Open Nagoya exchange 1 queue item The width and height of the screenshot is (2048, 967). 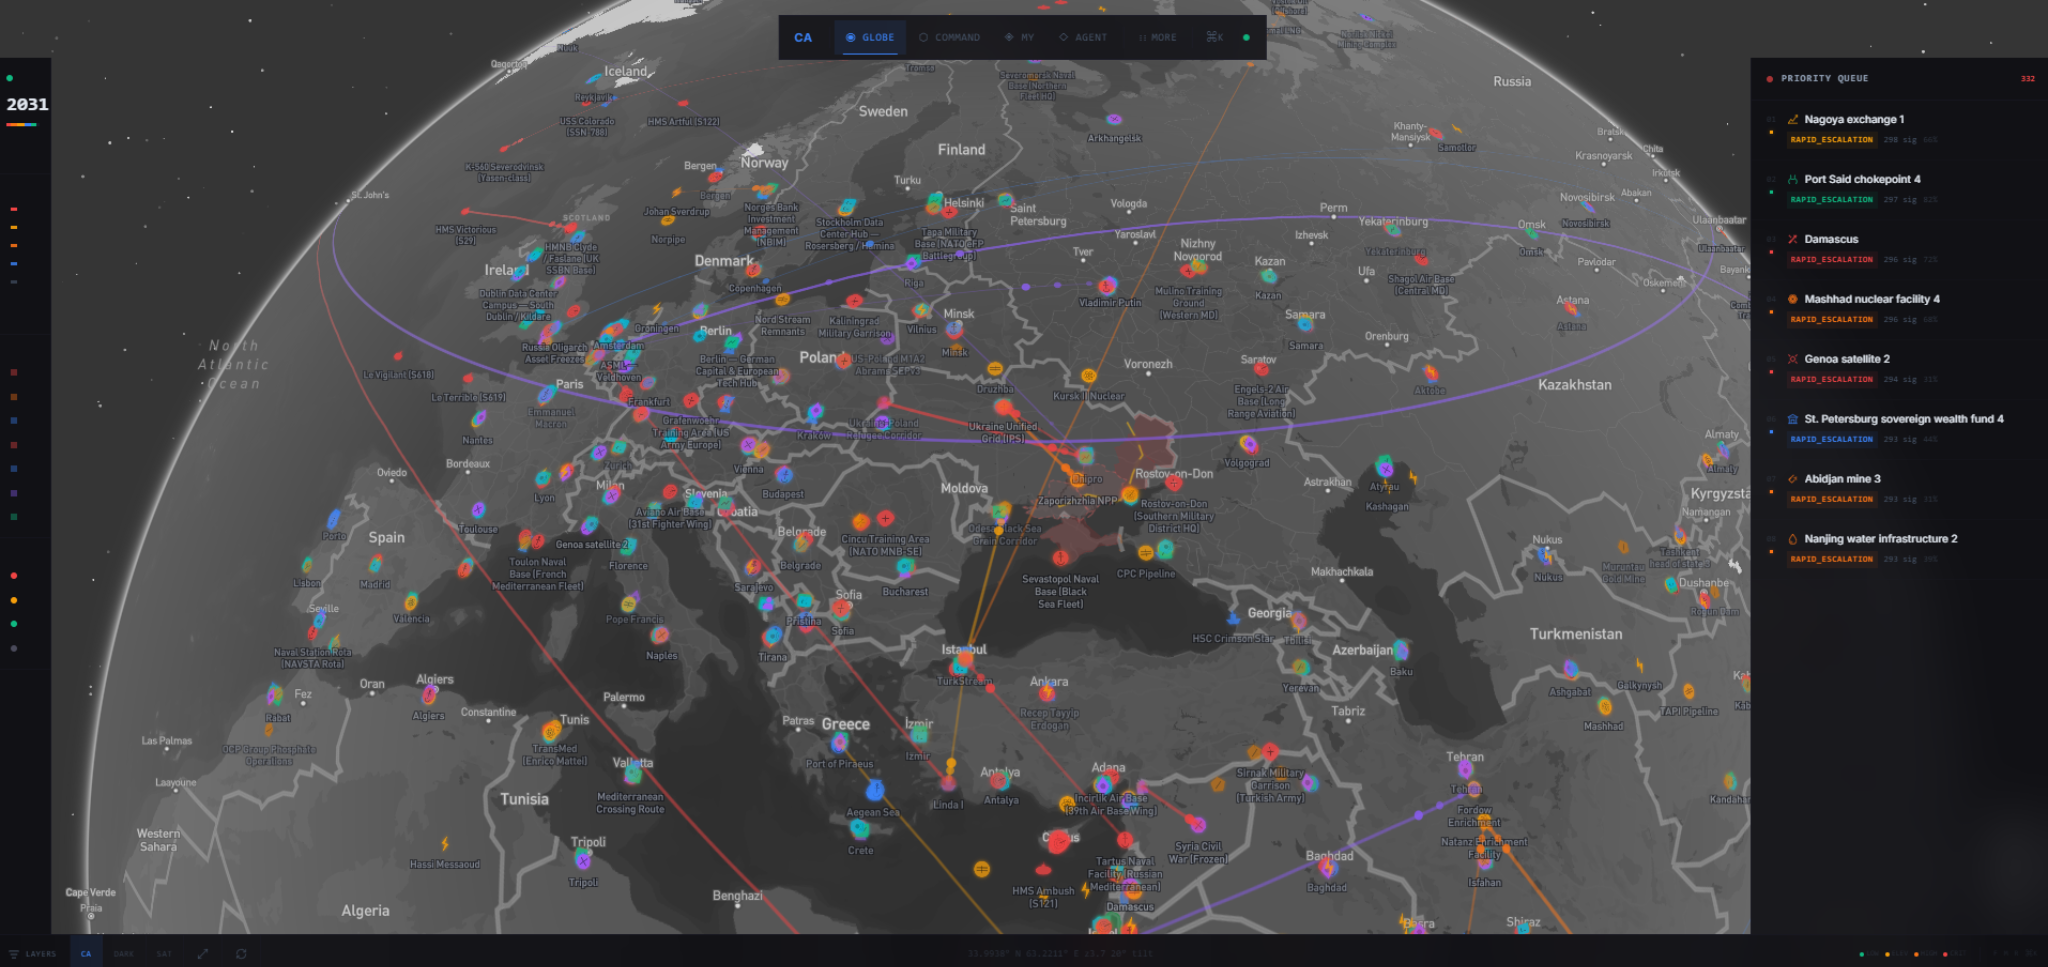1854,119
